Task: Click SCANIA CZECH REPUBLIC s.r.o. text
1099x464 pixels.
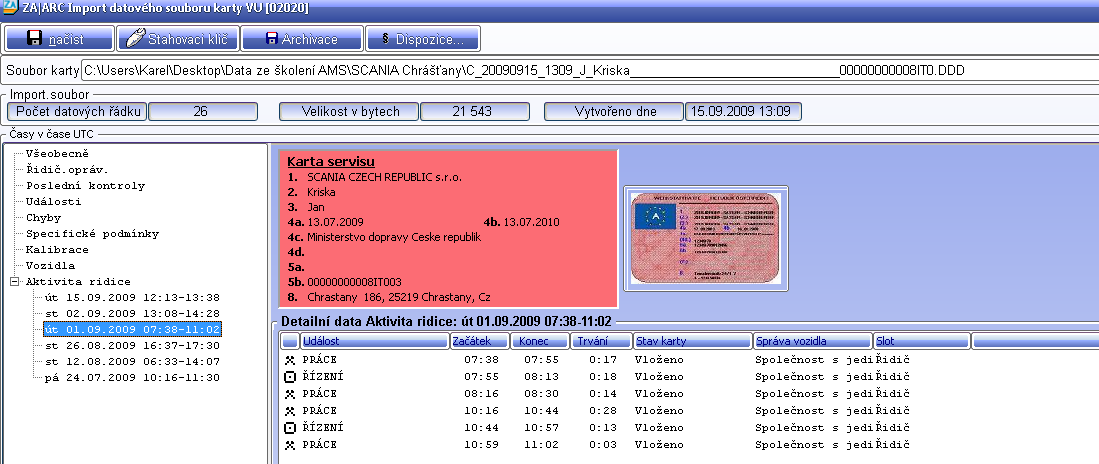Action: tap(384, 177)
